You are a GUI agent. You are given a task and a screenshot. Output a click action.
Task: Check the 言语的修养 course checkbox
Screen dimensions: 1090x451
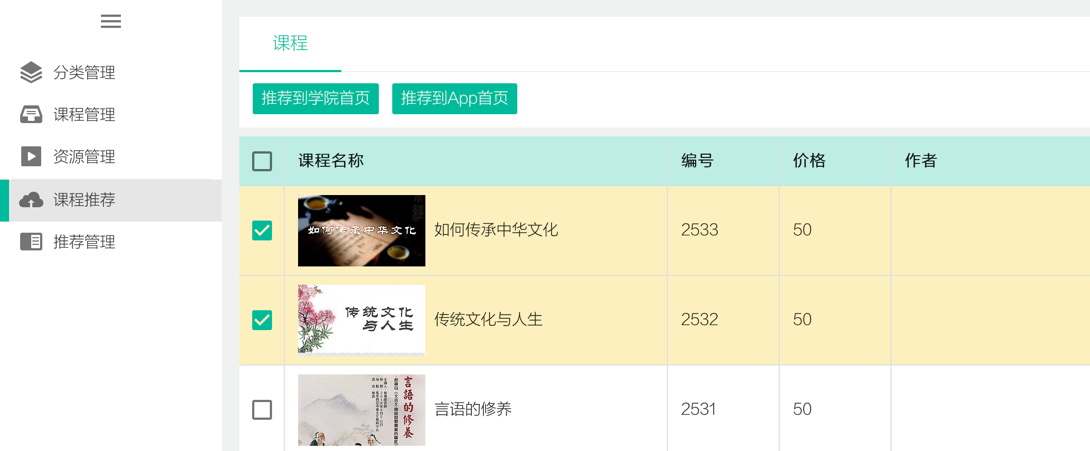pyautogui.click(x=262, y=410)
